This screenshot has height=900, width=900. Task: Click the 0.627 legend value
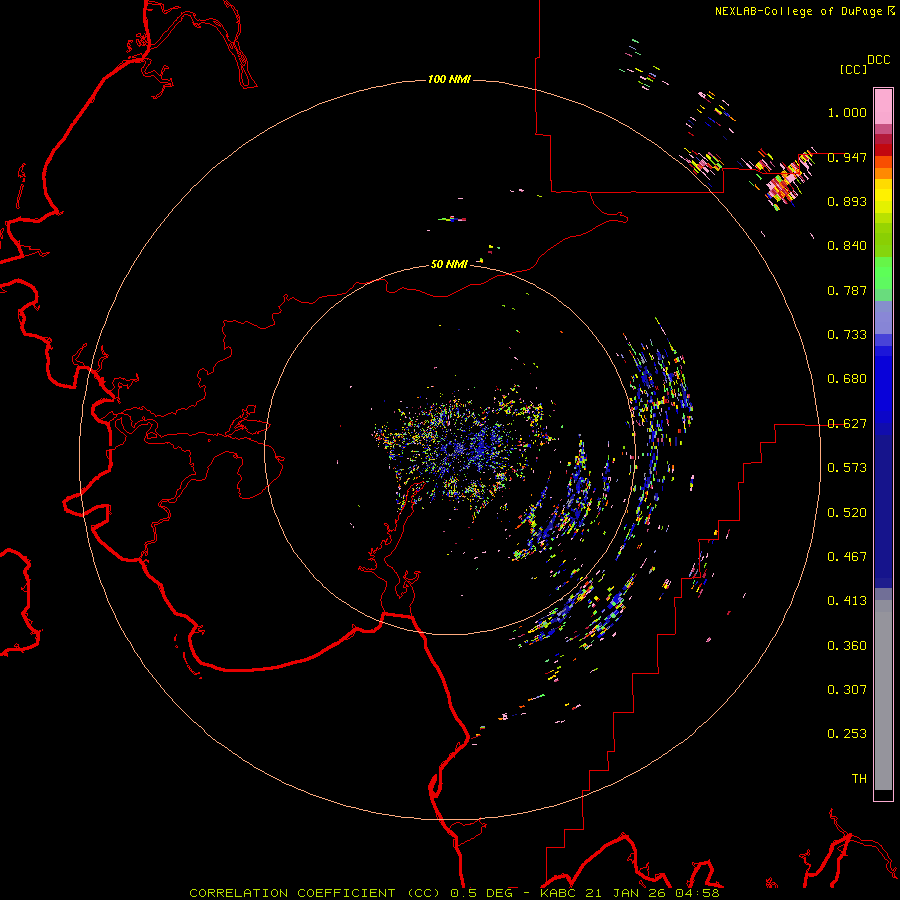(847, 424)
